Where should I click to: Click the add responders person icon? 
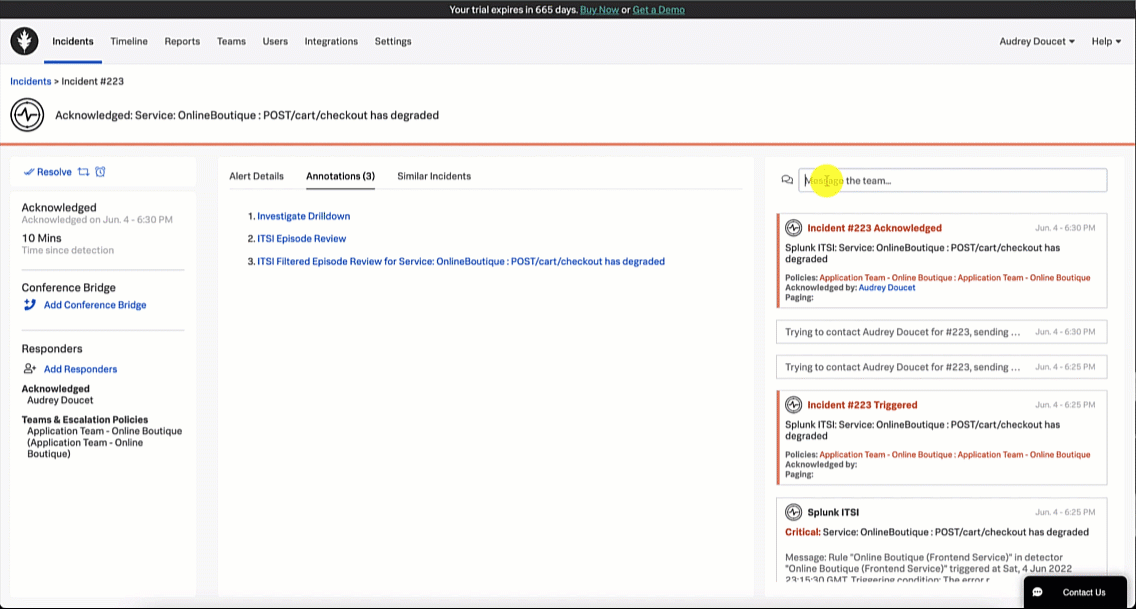(x=30, y=369)
